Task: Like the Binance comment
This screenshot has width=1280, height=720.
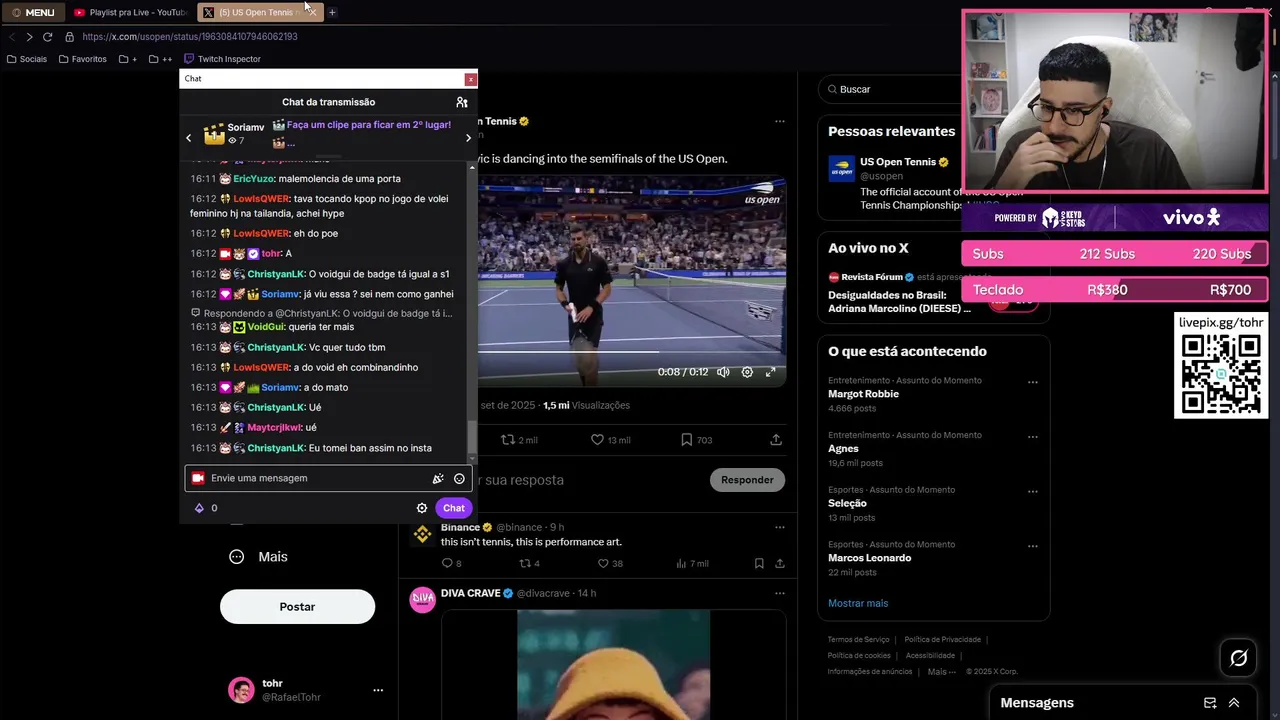Action: tap(610, 563)
